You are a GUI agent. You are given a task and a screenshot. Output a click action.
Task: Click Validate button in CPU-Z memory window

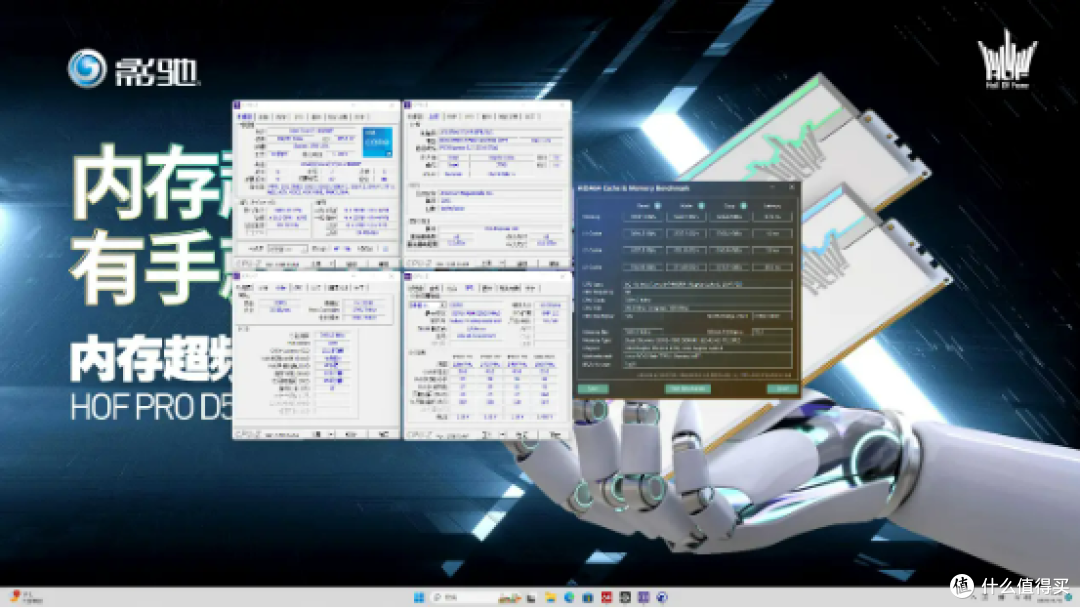[x=351, y=435]
